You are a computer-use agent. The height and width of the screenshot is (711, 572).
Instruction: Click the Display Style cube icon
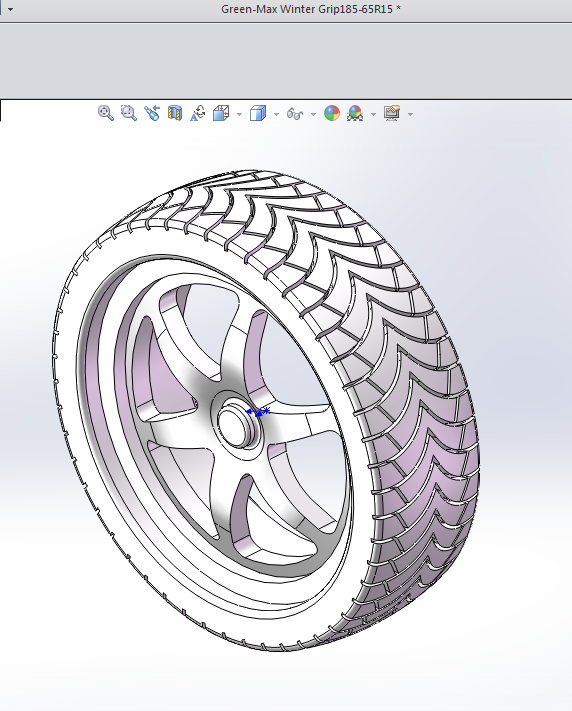point(258,113)
